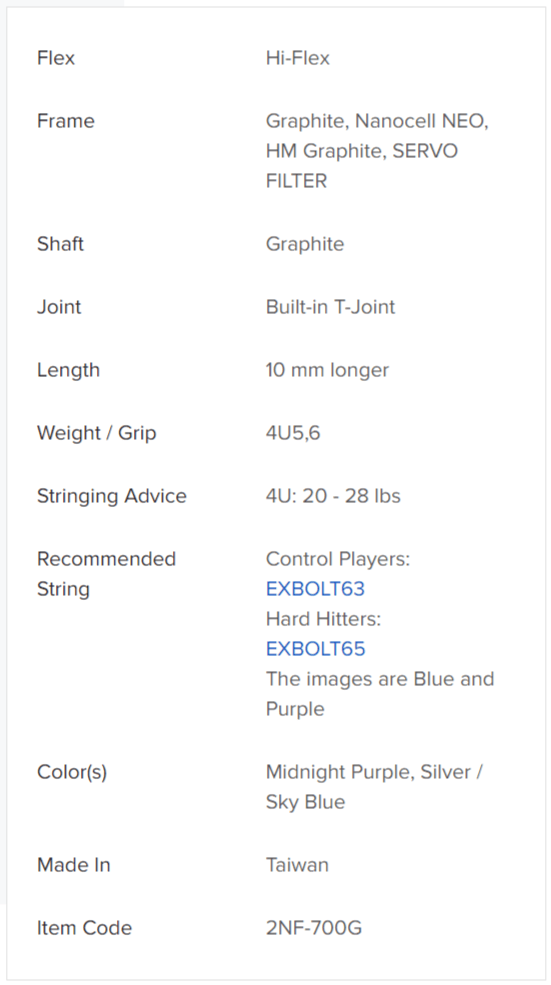Open the EXBOLT63 string link
The height and width of the screenshot is (985, 551).
point(315,589)
